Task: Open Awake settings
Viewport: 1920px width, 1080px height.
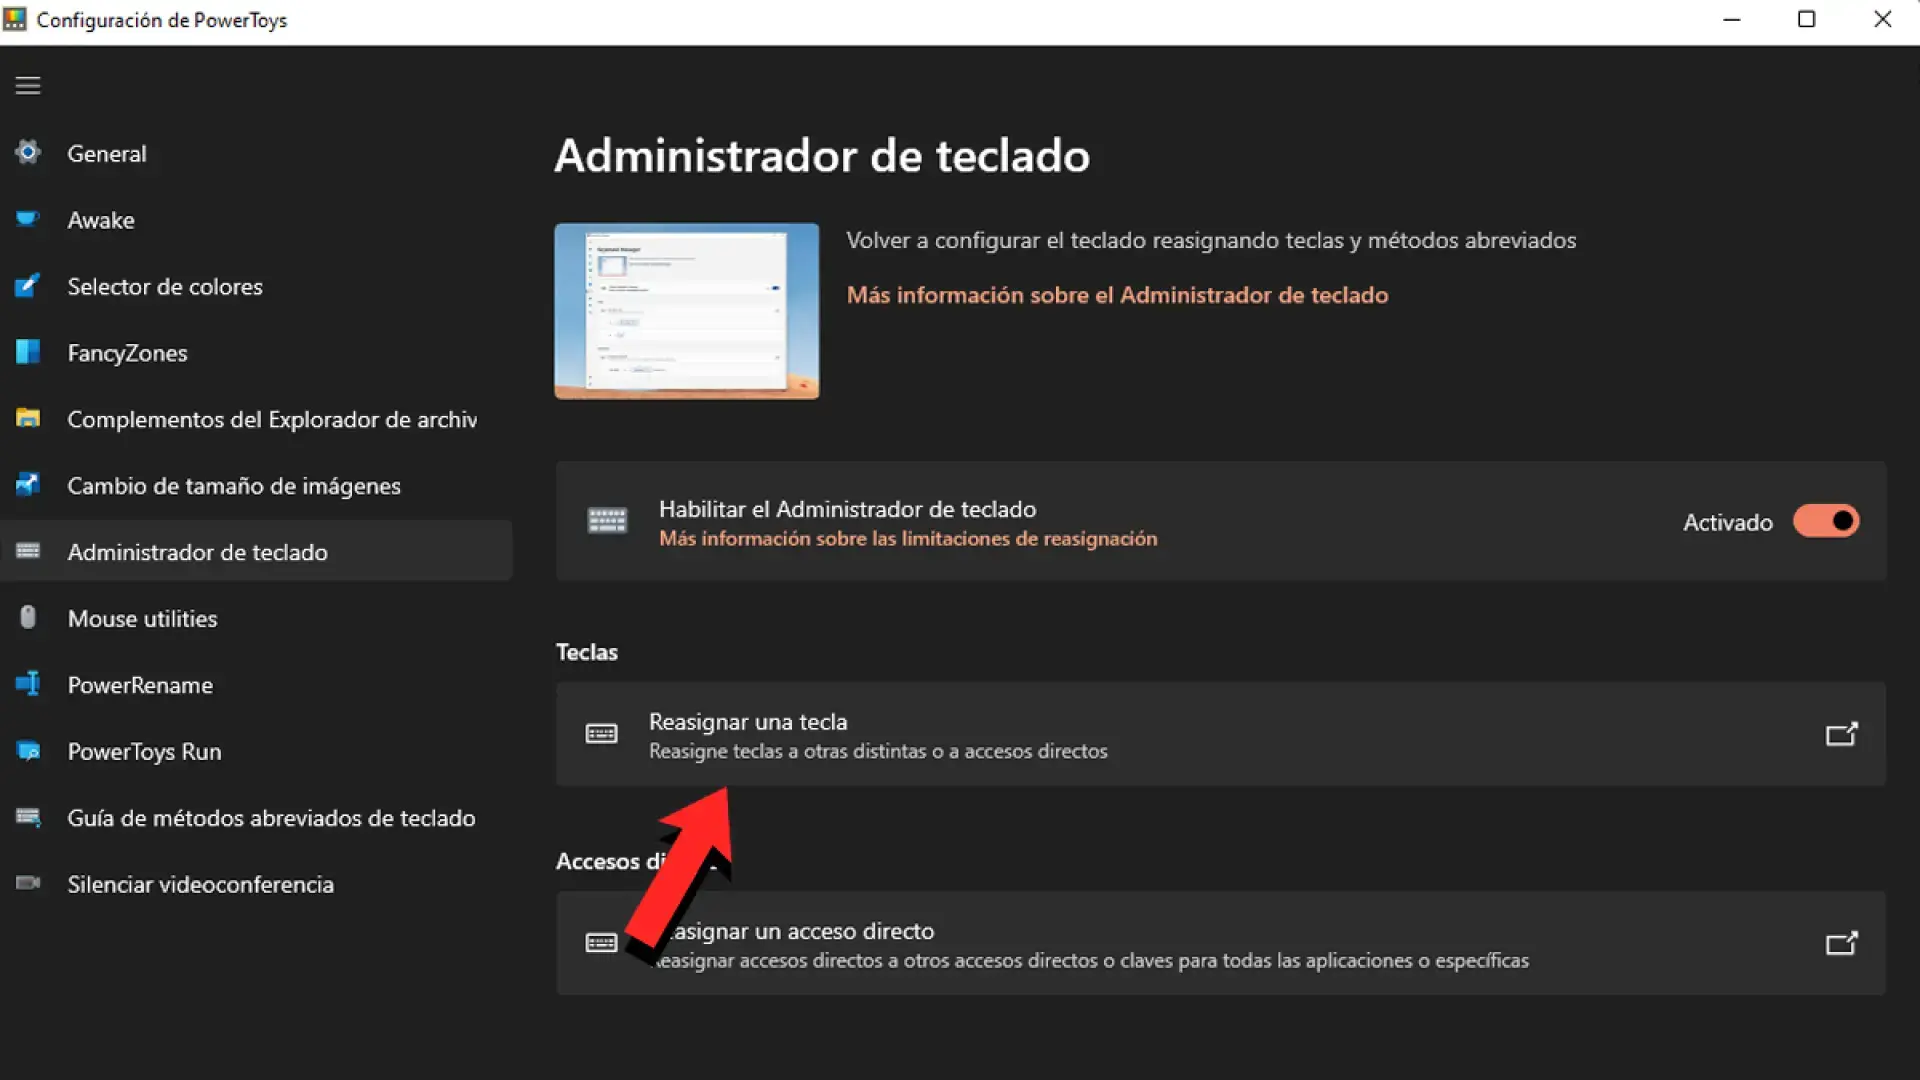Action: [x=101, y=220]
